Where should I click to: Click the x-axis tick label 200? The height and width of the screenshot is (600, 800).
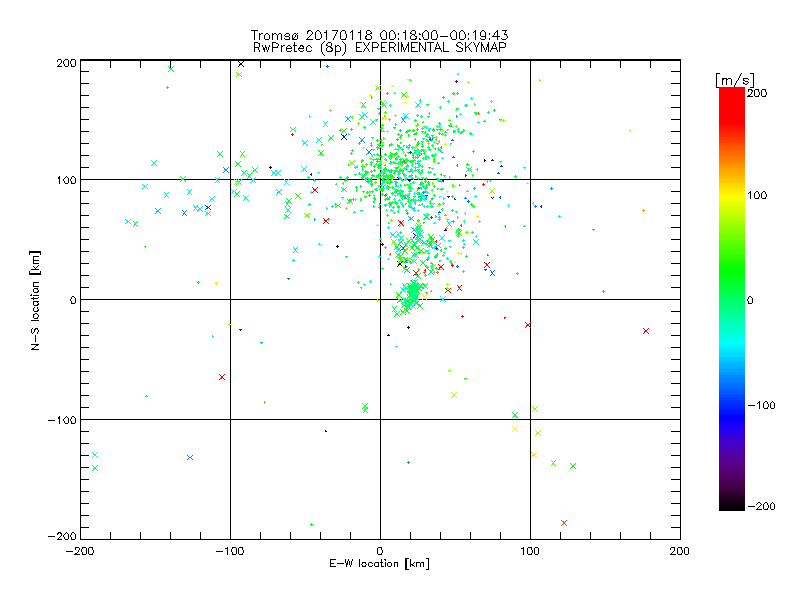click(680, 551)
